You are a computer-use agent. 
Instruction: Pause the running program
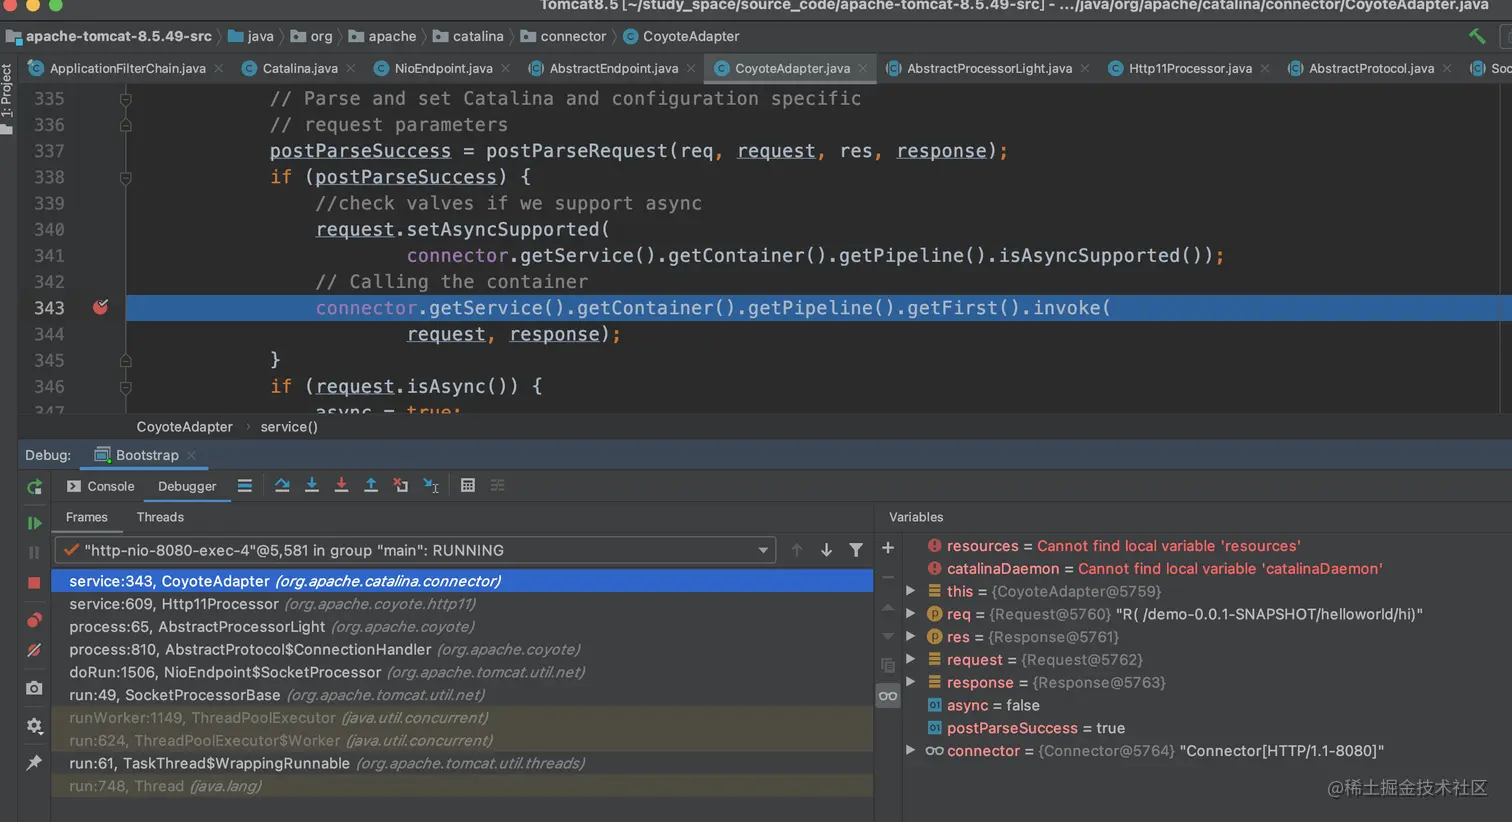(34, 552)
